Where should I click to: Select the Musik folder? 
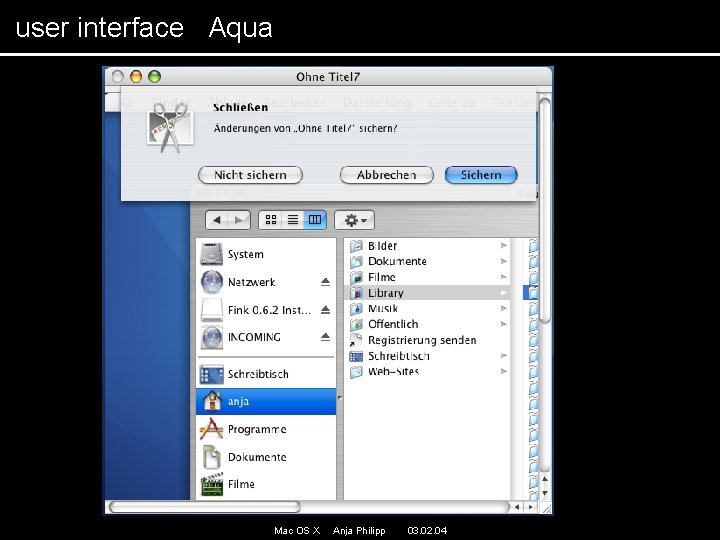point(427,309)
